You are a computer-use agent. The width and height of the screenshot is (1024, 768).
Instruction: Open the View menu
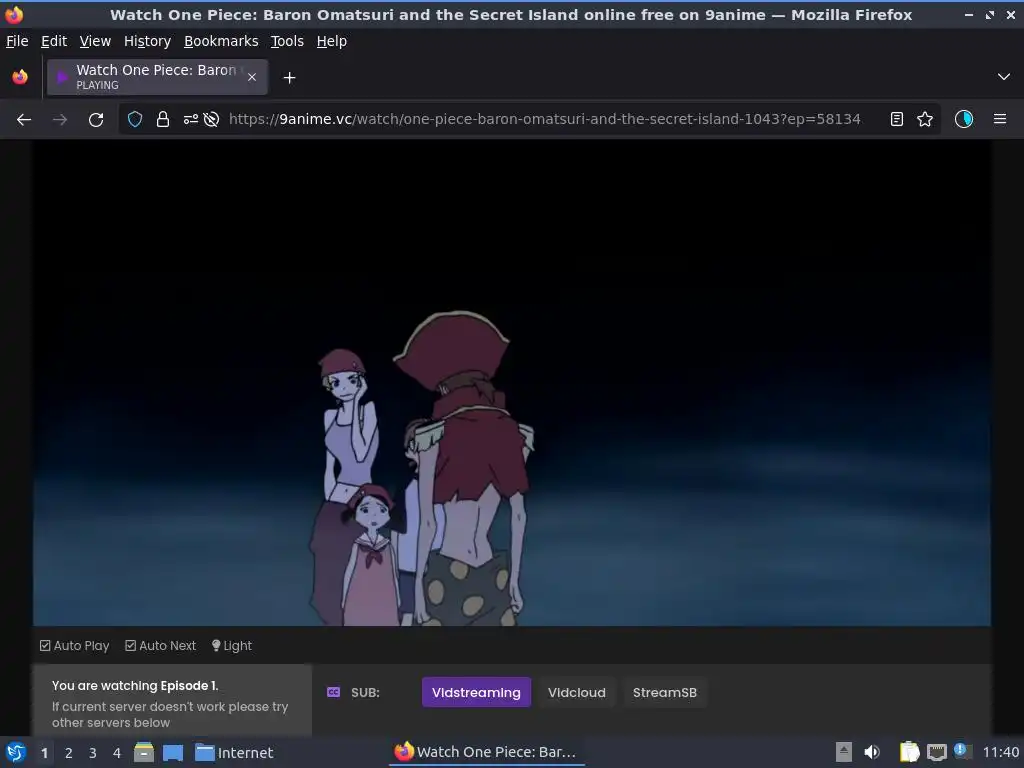[x=95, y=41]
